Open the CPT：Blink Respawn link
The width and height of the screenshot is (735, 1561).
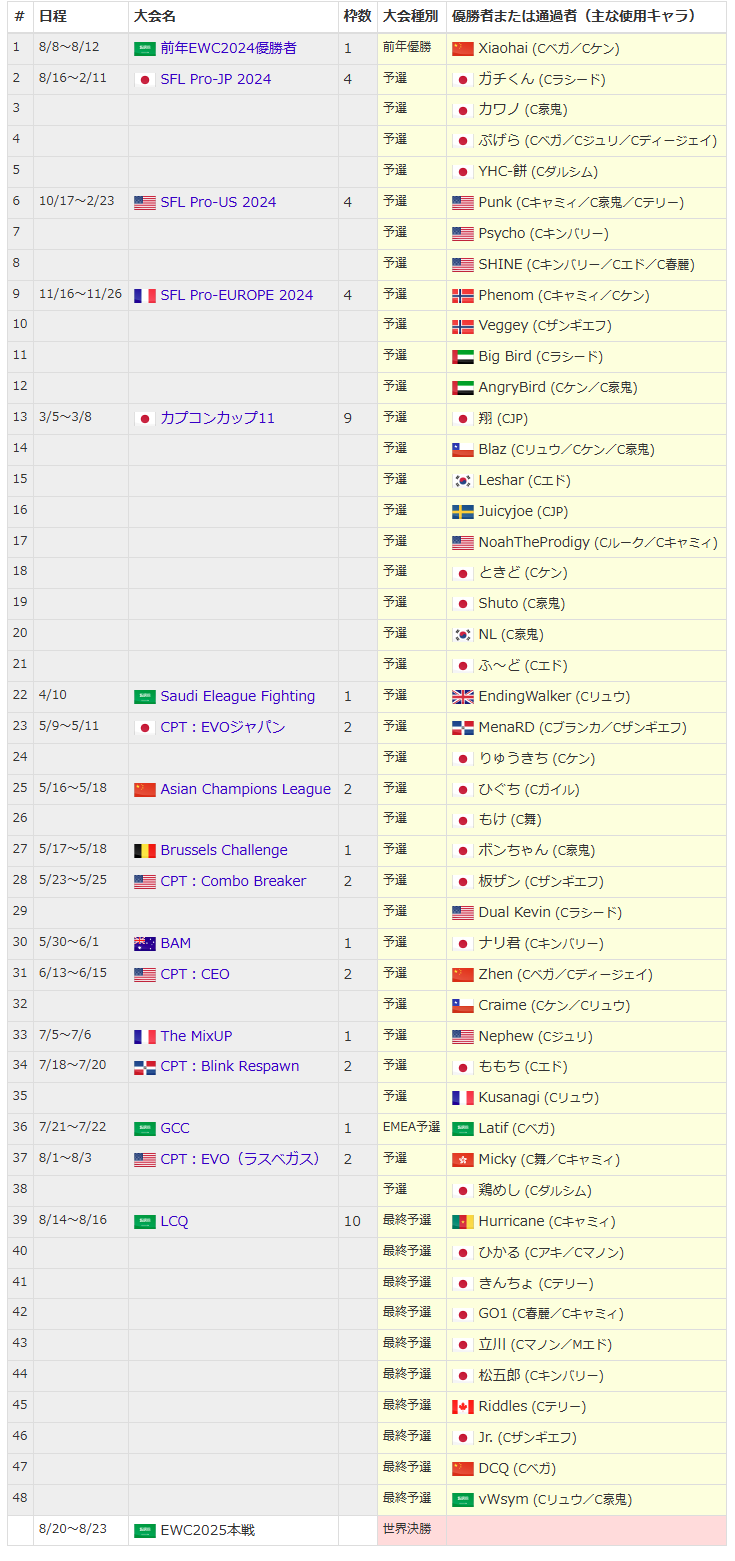click(x=230, y=1066)
